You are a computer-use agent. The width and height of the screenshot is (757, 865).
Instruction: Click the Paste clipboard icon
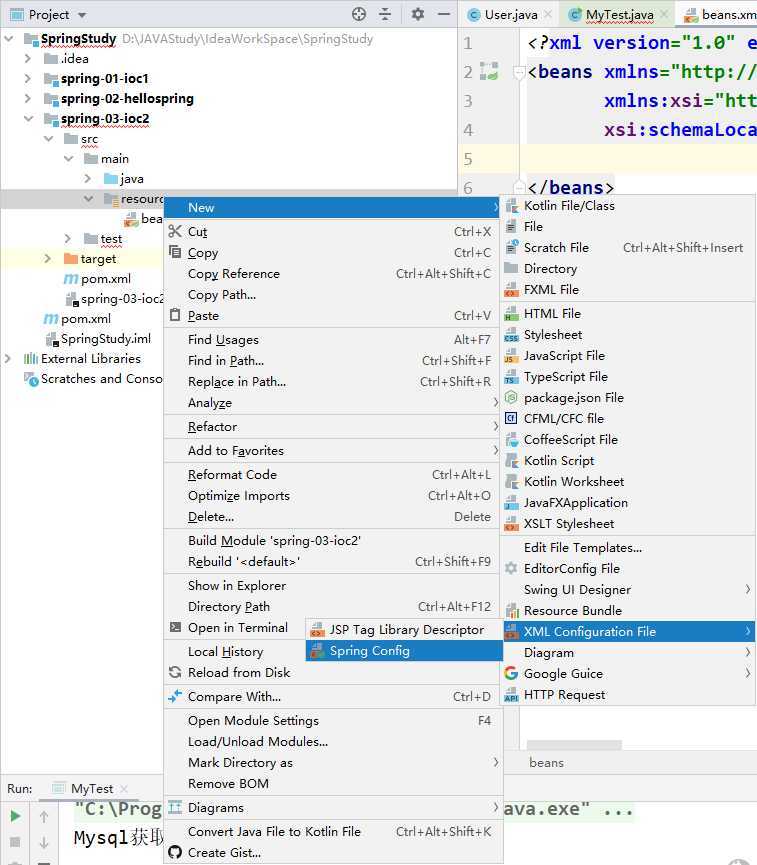click(x=175, y=315)
